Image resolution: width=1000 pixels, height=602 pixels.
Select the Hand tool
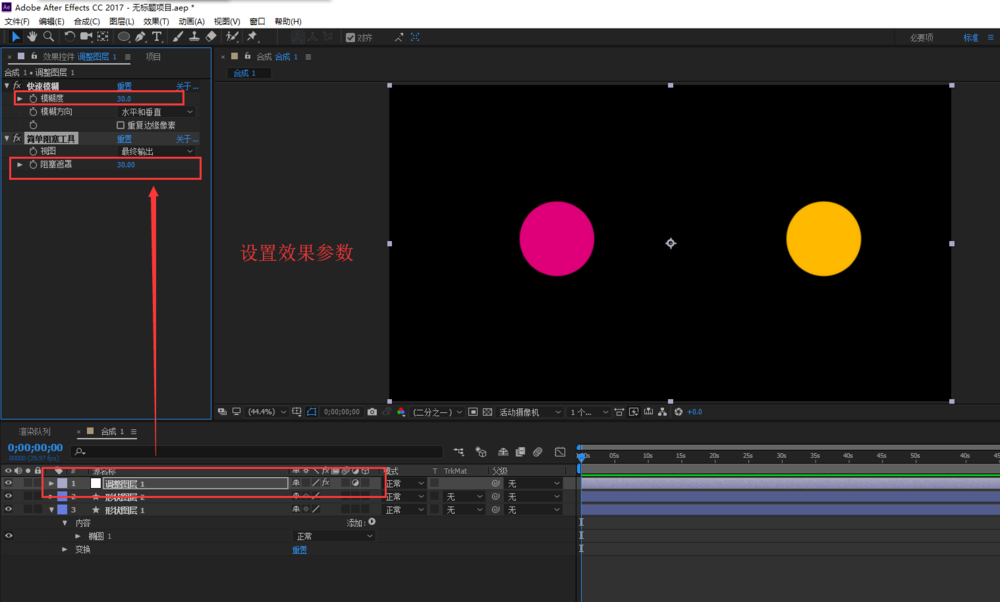(x=32, y=37)
